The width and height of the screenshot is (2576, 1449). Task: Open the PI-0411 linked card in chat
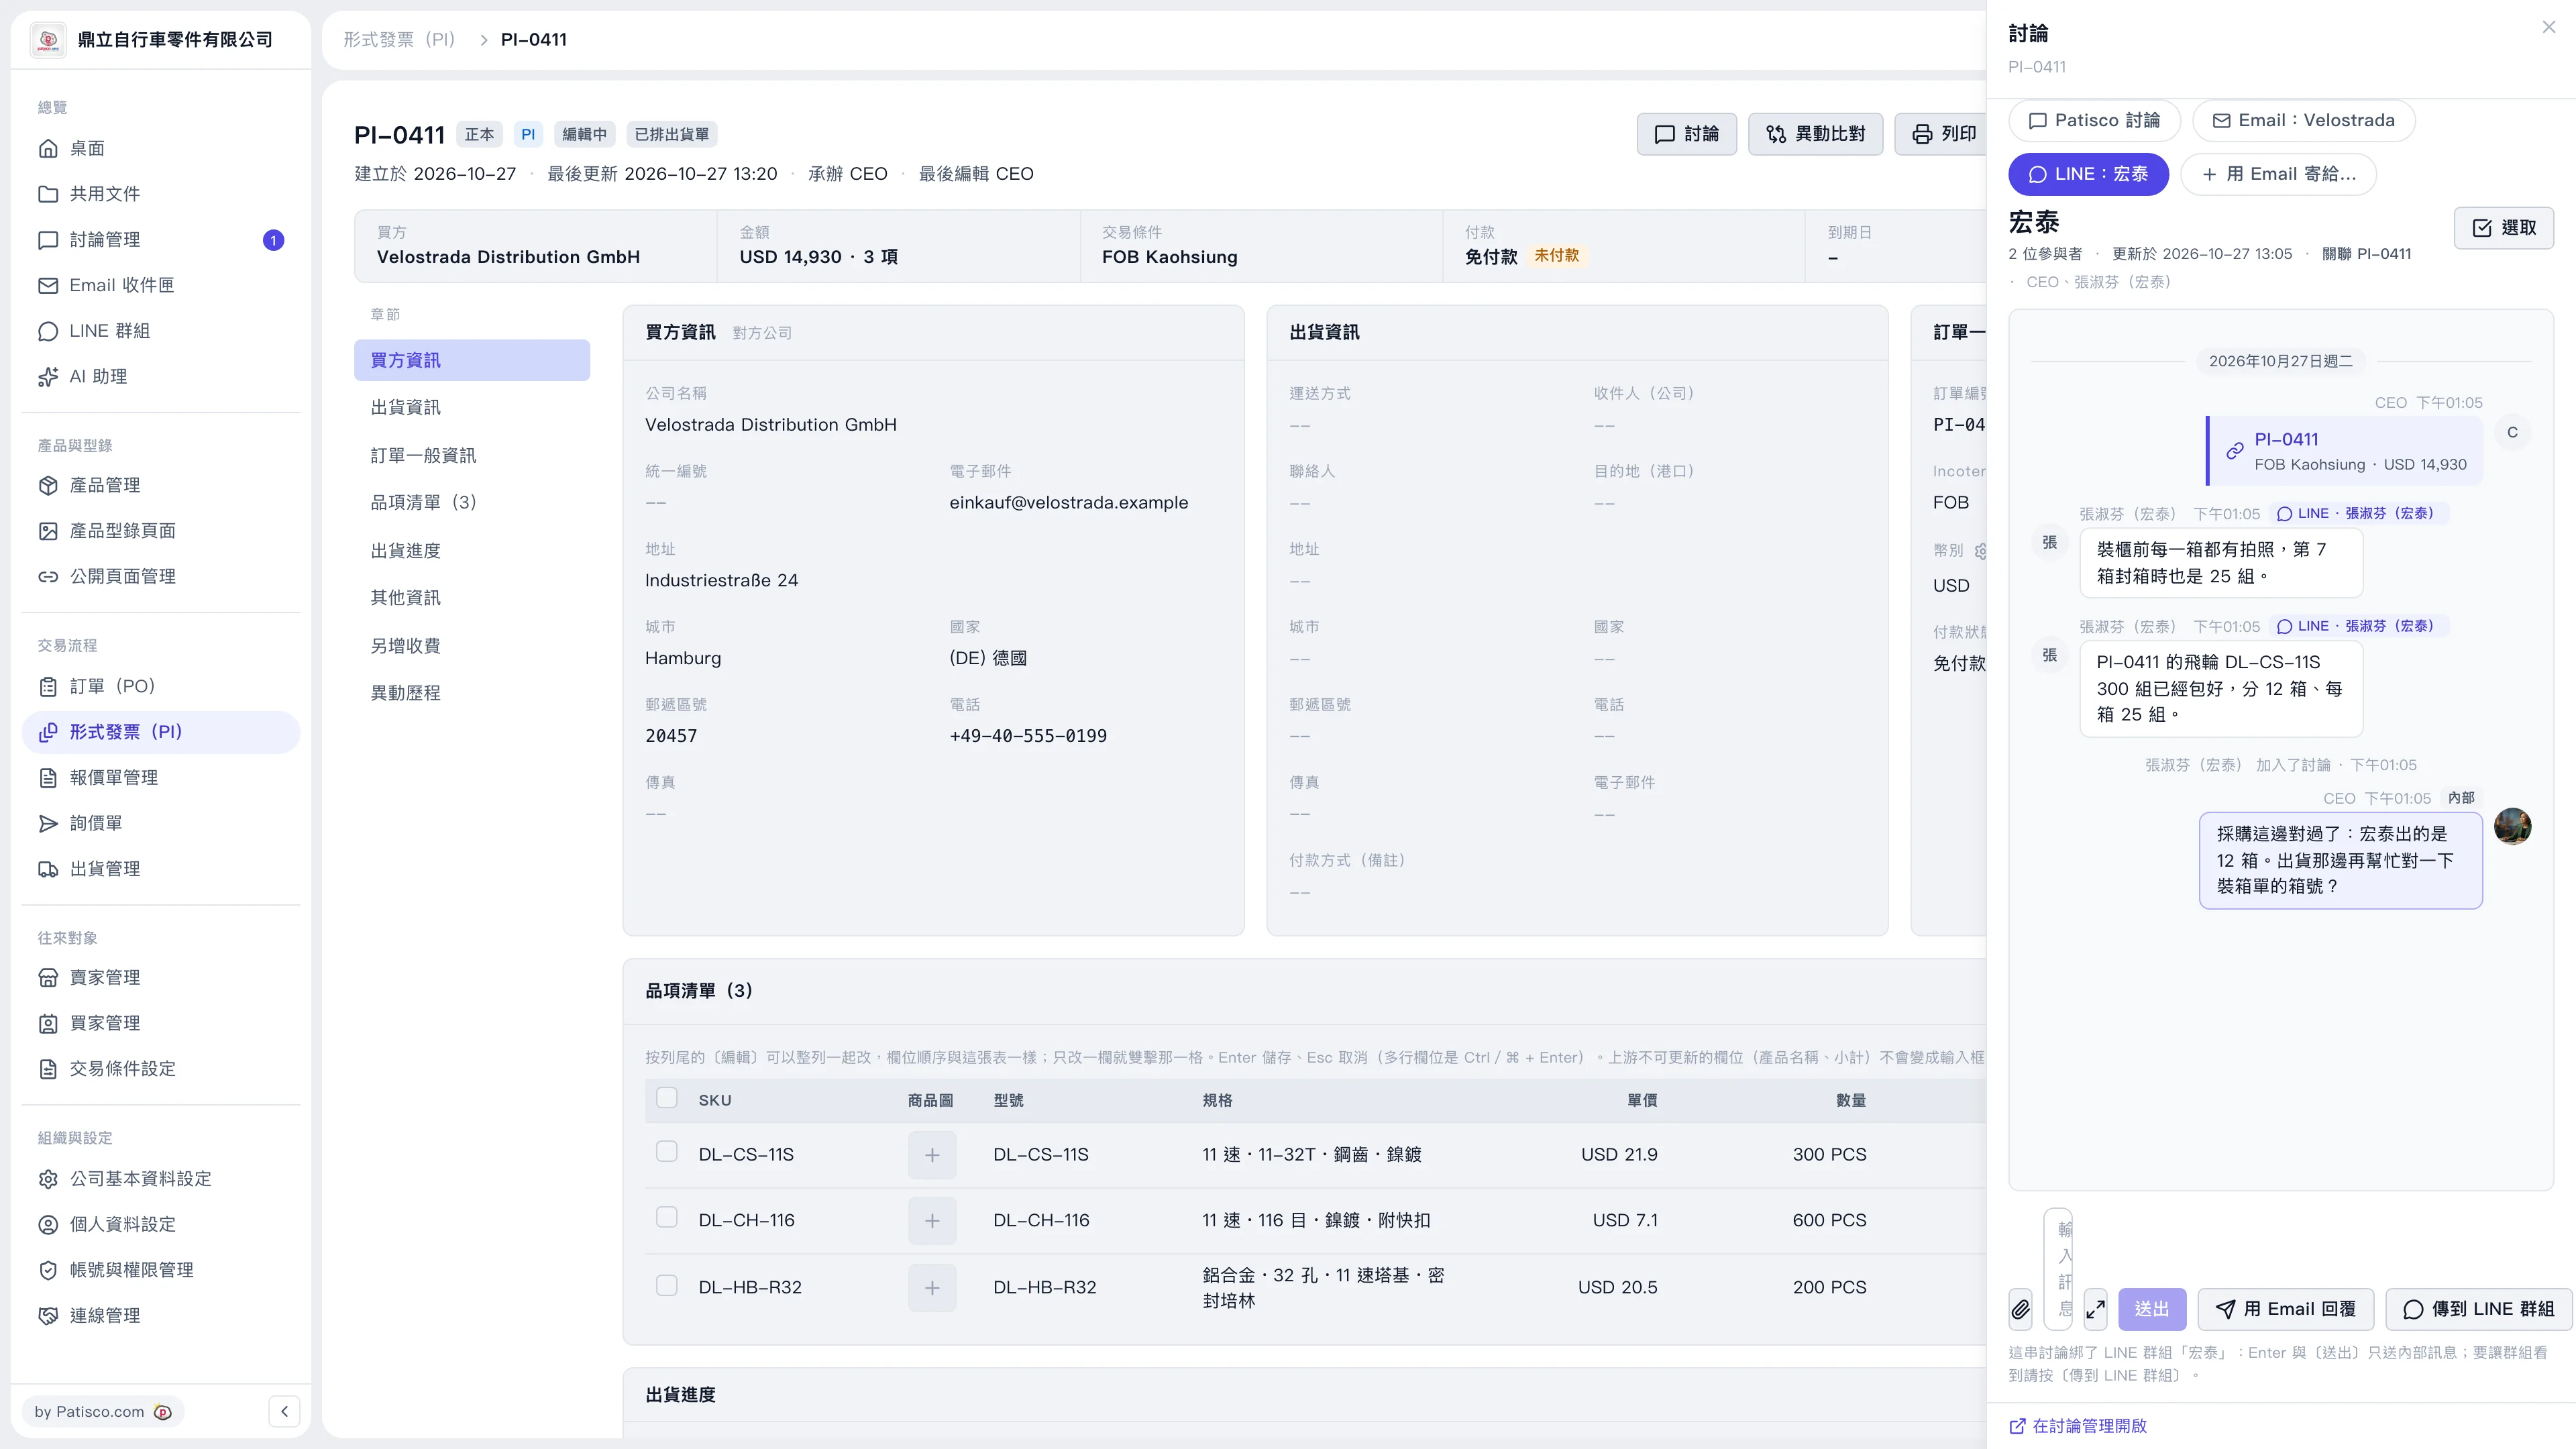coord(2345,451)
